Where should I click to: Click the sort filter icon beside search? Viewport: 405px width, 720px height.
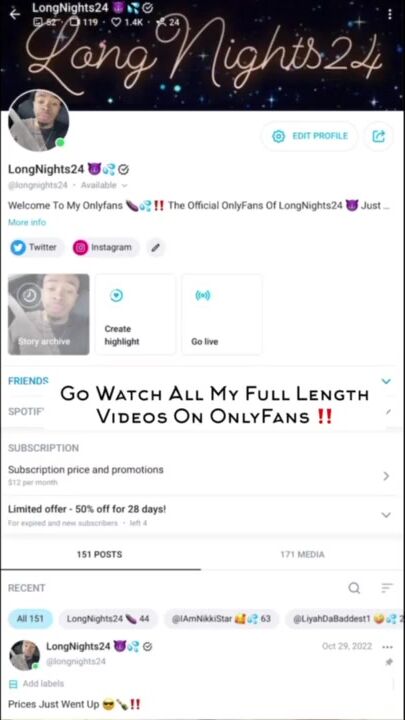(x=387, y=588)
